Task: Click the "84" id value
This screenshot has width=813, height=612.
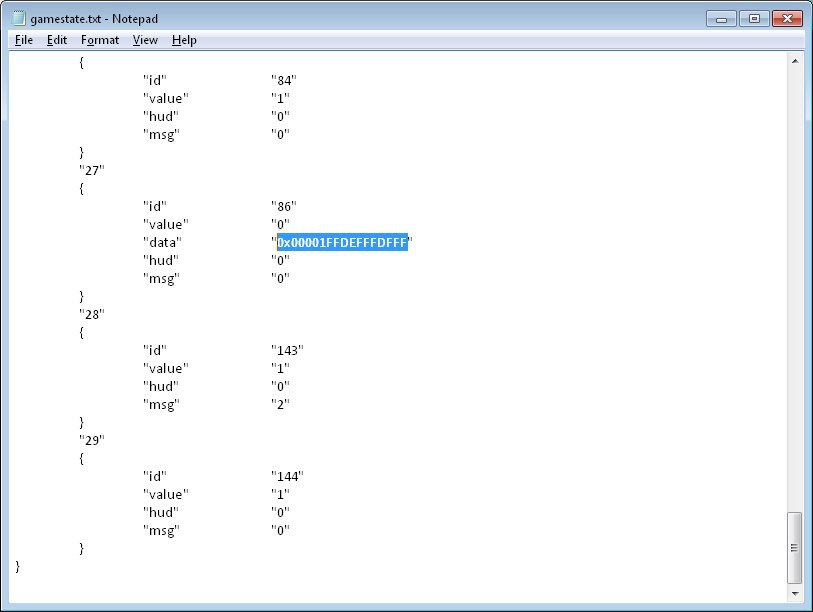Action: coord(284,80)
